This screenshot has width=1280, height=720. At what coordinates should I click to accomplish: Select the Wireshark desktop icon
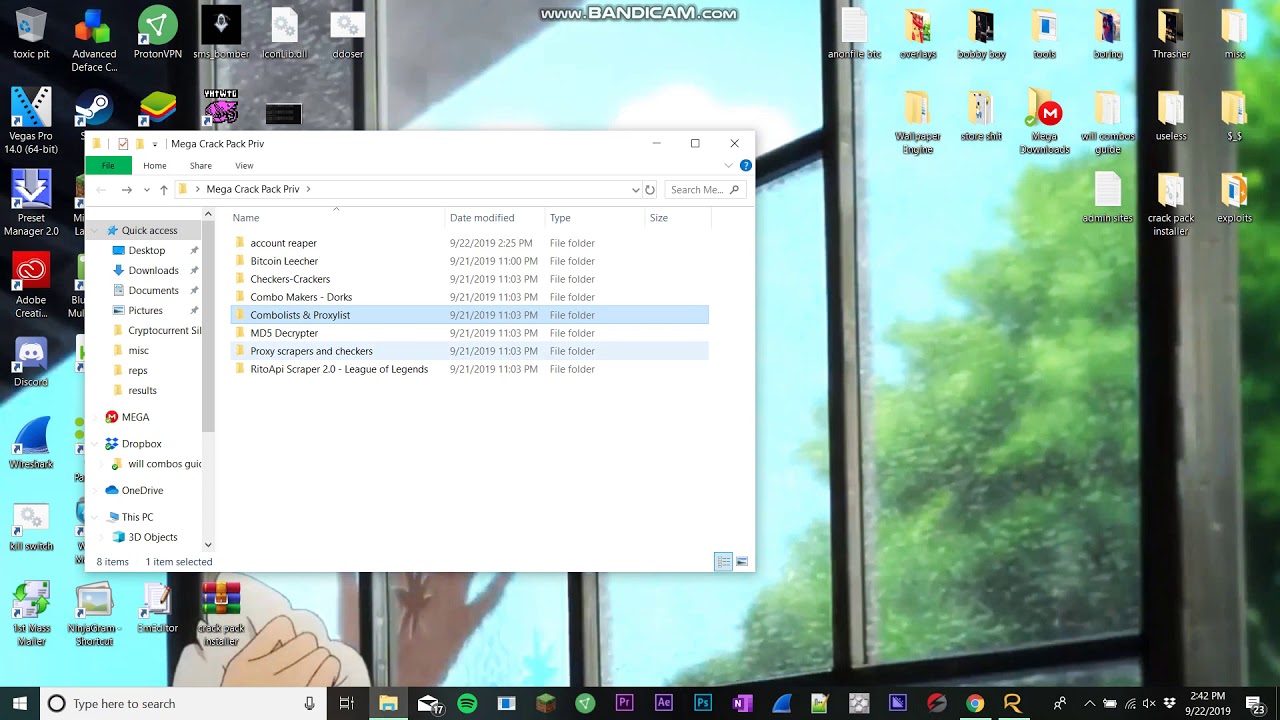31,444
